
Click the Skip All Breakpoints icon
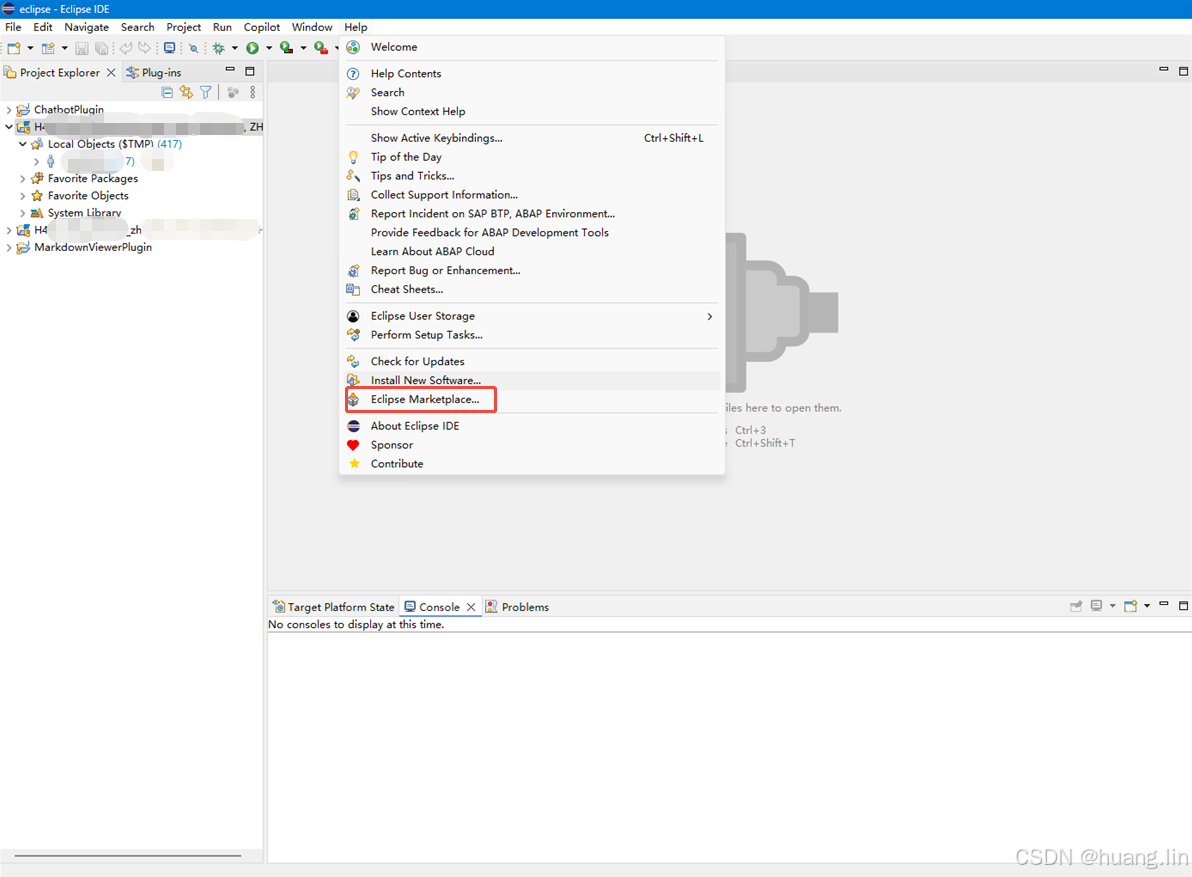pyautogui.click(x=194, y=48)
